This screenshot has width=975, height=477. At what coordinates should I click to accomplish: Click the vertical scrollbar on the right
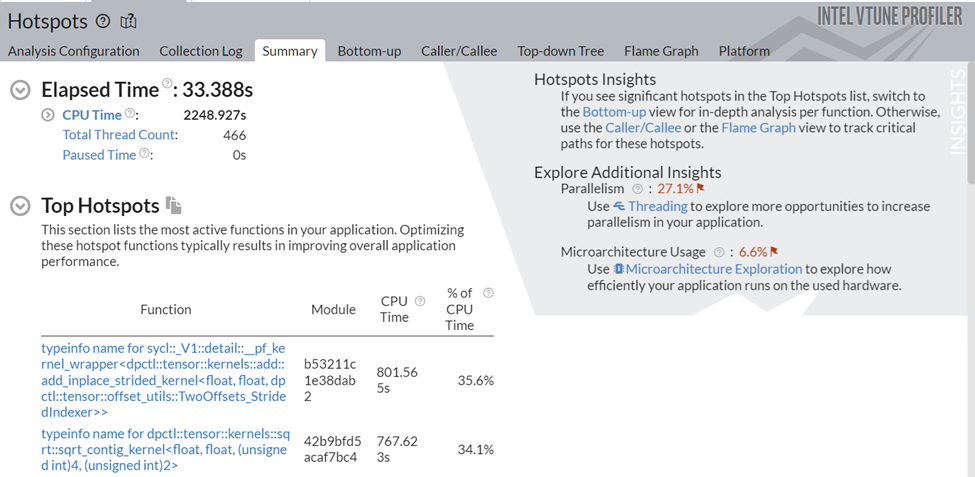point(968,150)
